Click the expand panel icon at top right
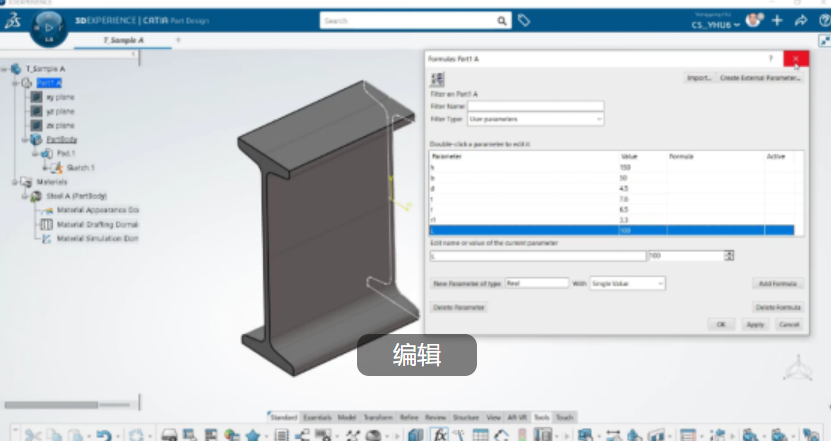The width and height of the screenshot is (831, 441). (825, 41)
